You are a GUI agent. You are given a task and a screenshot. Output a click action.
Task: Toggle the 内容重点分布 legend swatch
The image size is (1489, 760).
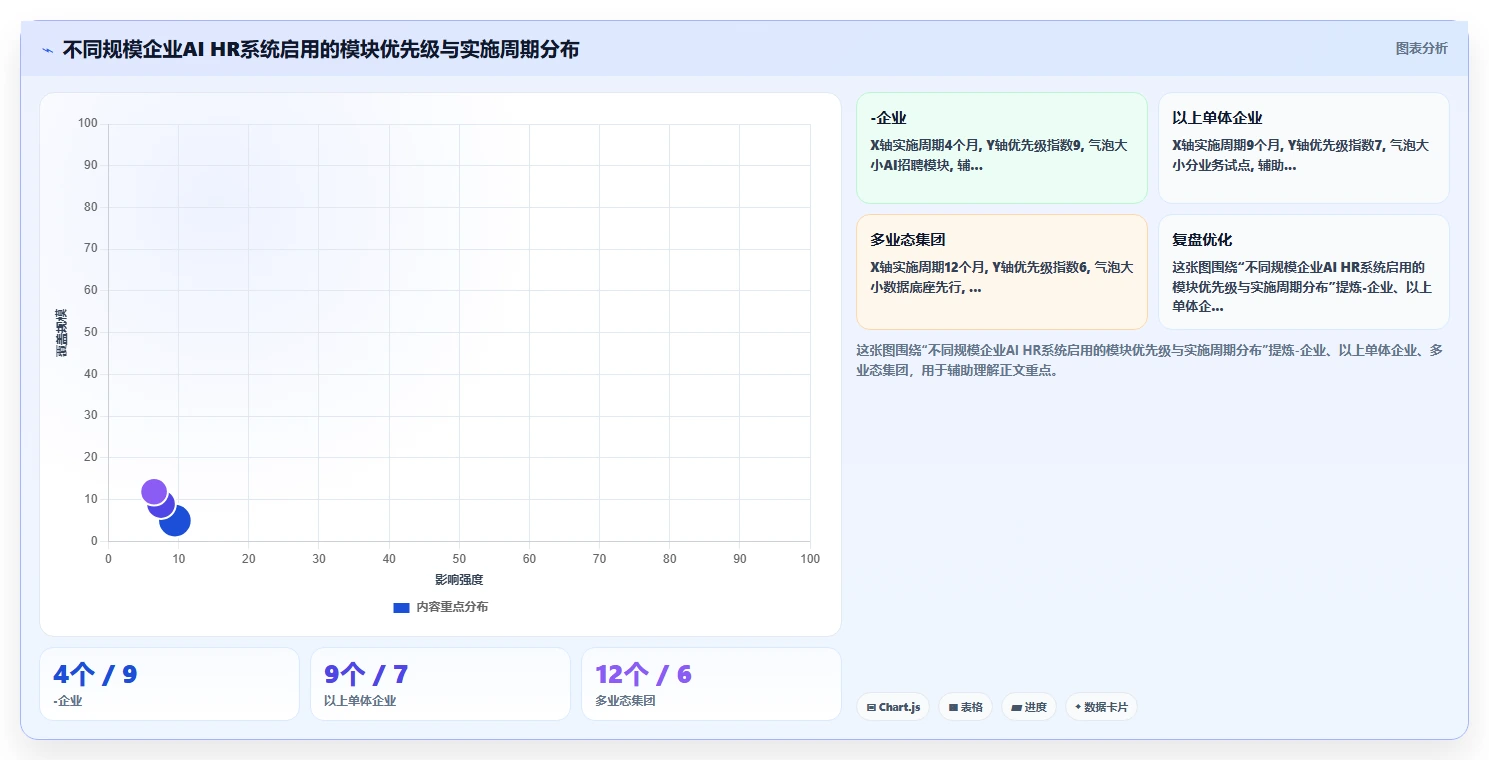[x=401, y=607]
